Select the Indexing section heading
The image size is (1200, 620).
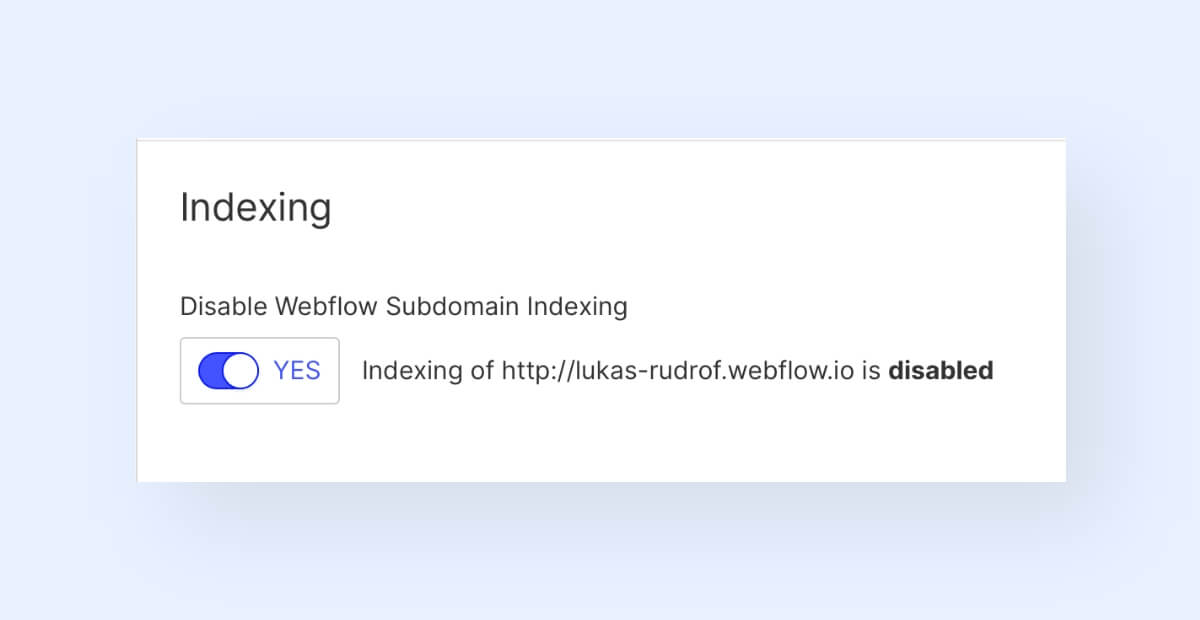point(255,209)
